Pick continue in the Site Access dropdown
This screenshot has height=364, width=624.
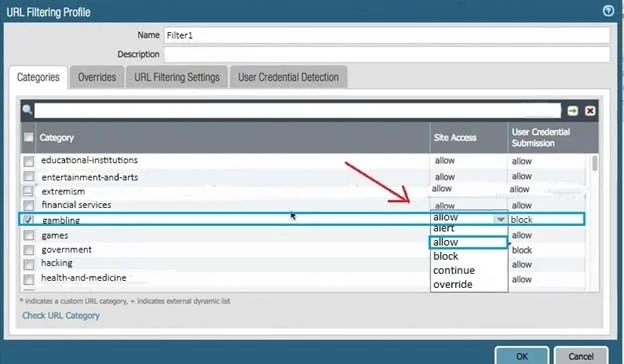point(454,271)
